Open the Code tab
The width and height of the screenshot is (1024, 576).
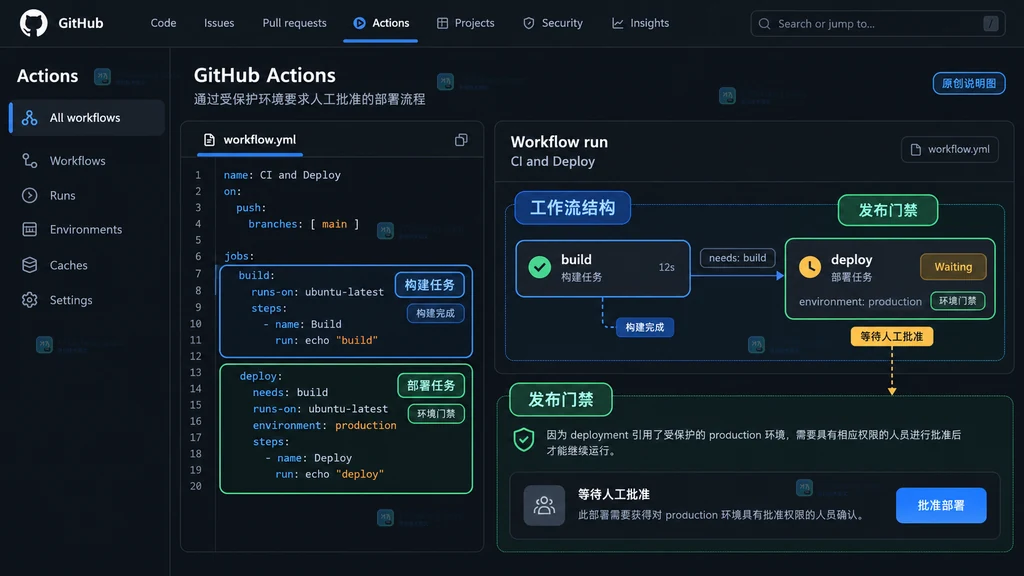[x=163, y=23]
